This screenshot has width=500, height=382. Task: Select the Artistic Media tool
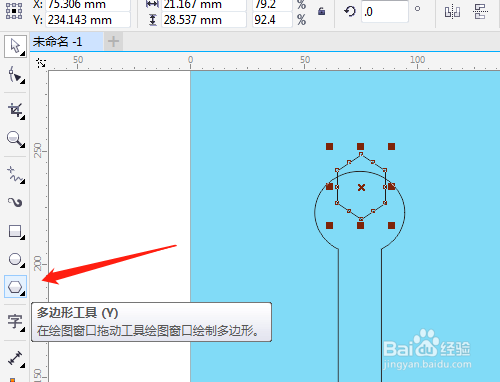click(15, 202)
